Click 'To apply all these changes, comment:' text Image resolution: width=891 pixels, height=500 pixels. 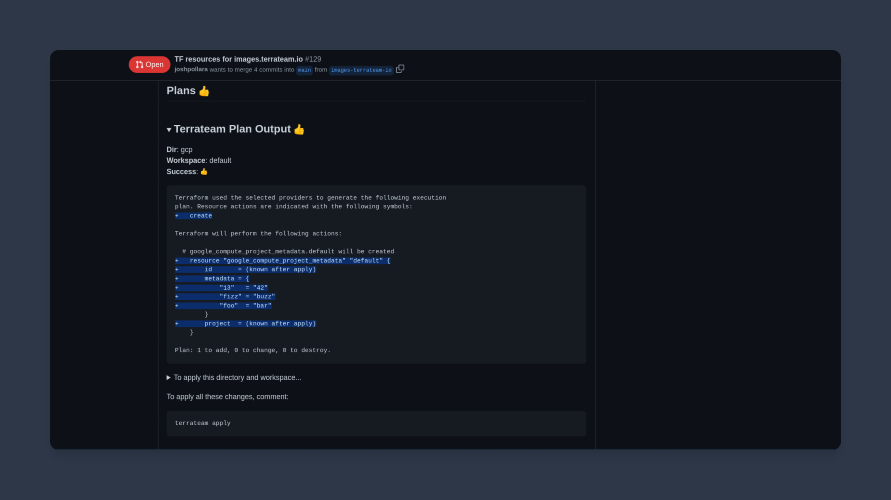point(227,397)
